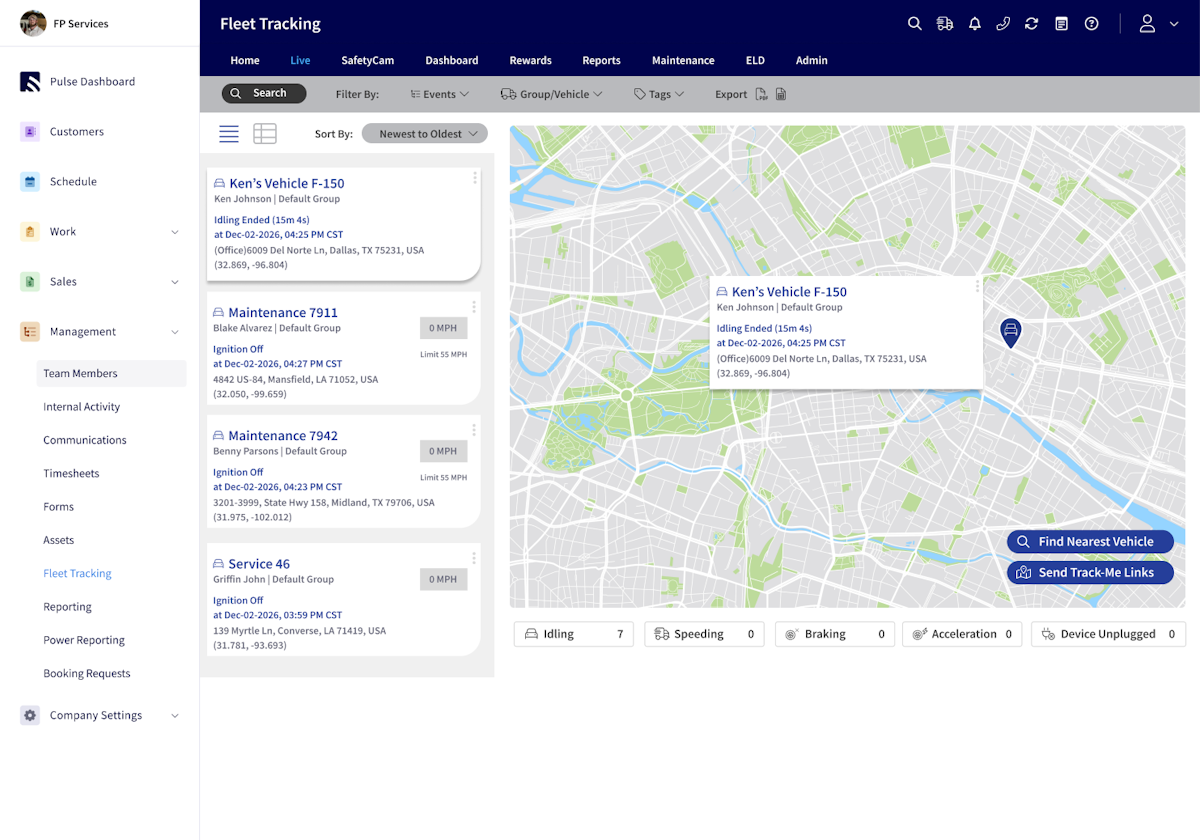Switch to the ELD tab
The height and width of the screenshot is (840, 1200).
(755, 60)
